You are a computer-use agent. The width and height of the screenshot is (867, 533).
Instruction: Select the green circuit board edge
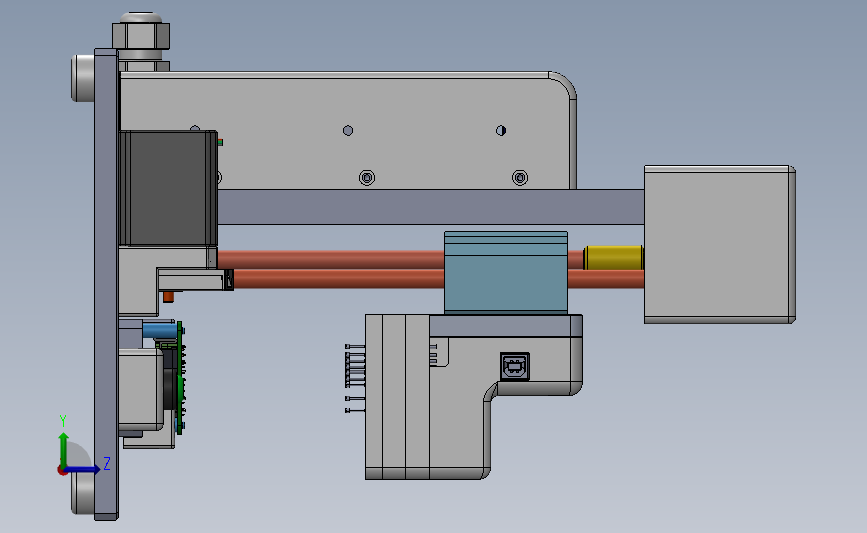click(180, 378)
